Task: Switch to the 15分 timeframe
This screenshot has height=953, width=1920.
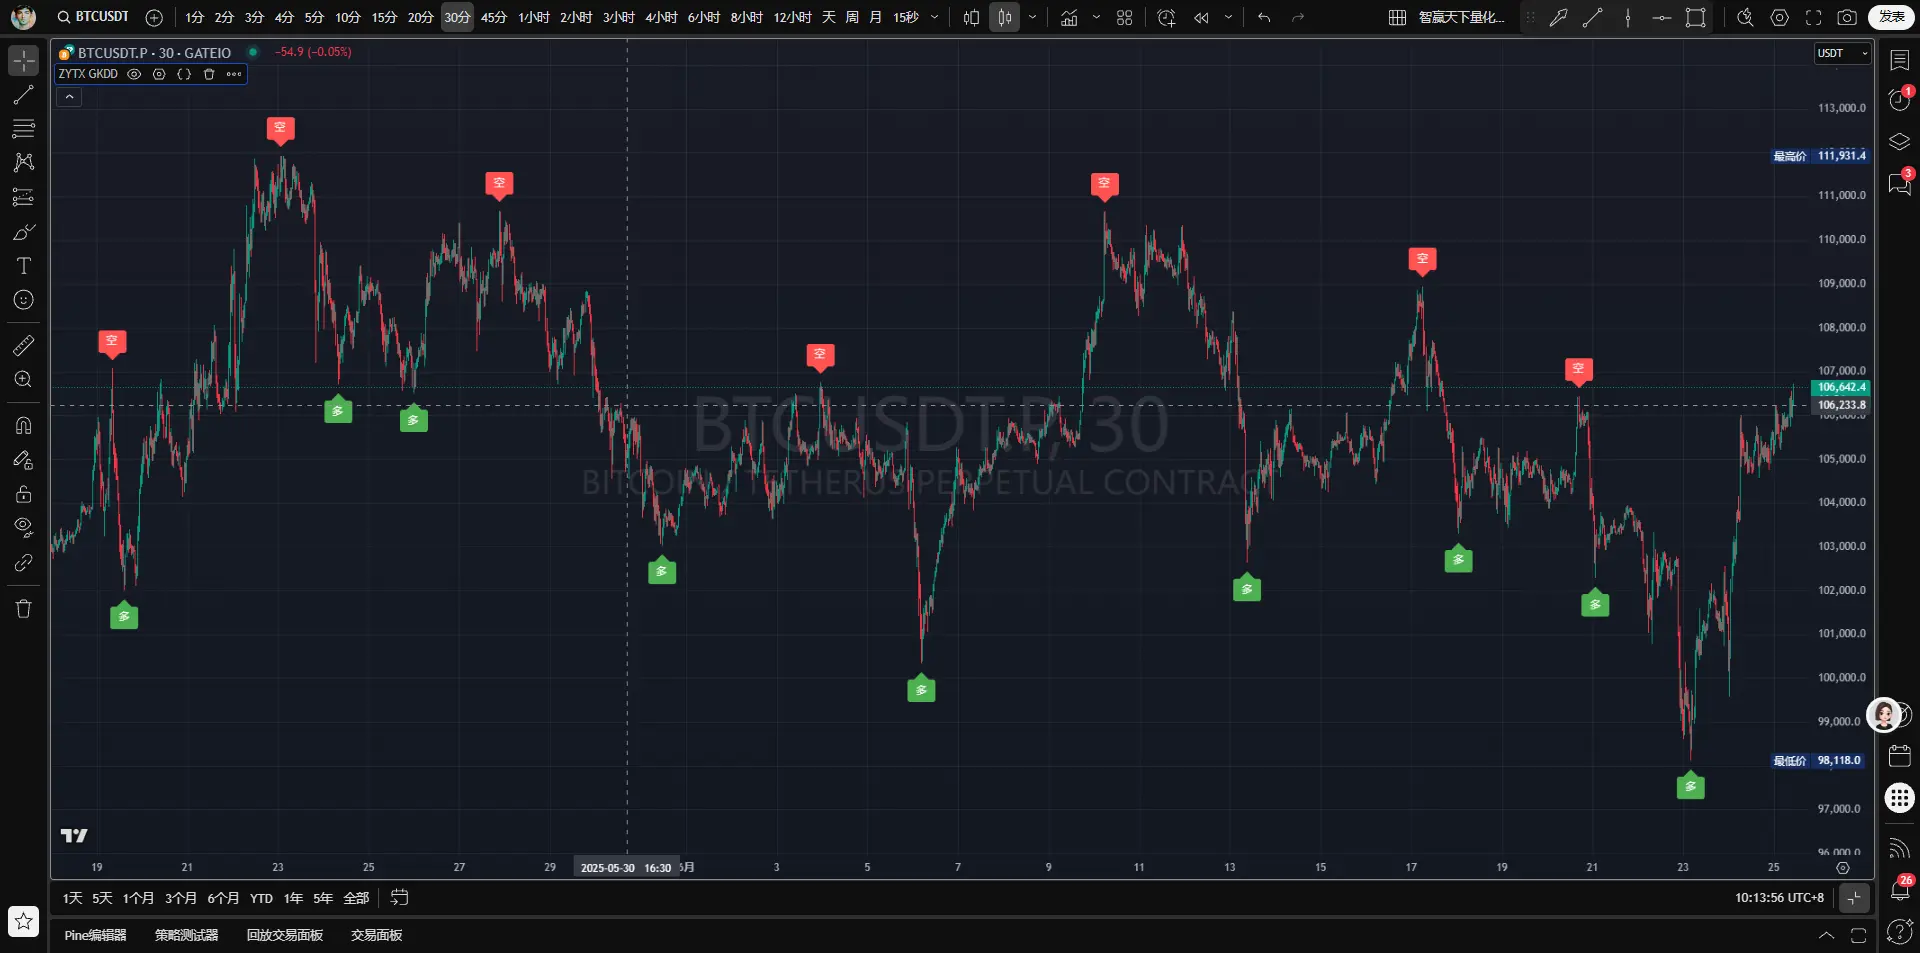Action: [384, 17]
